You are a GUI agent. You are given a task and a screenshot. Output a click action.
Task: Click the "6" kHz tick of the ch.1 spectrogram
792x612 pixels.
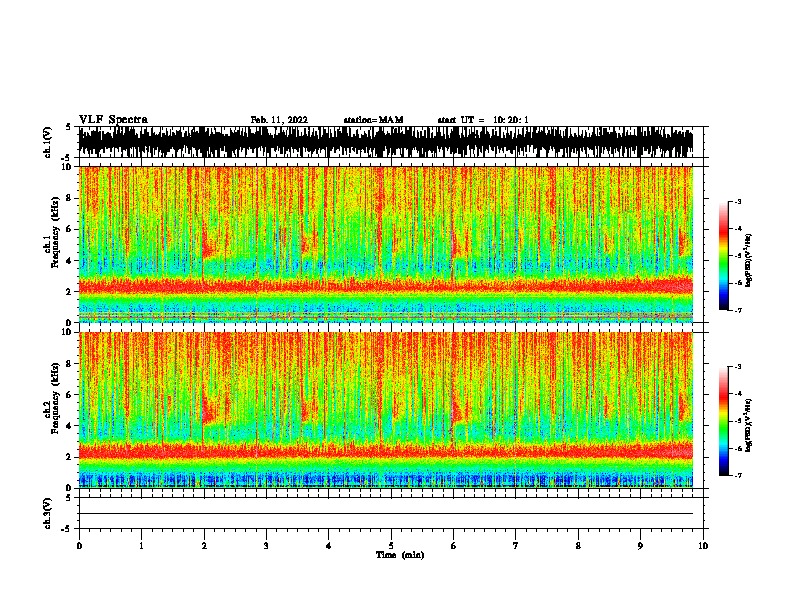pos(69,230)
